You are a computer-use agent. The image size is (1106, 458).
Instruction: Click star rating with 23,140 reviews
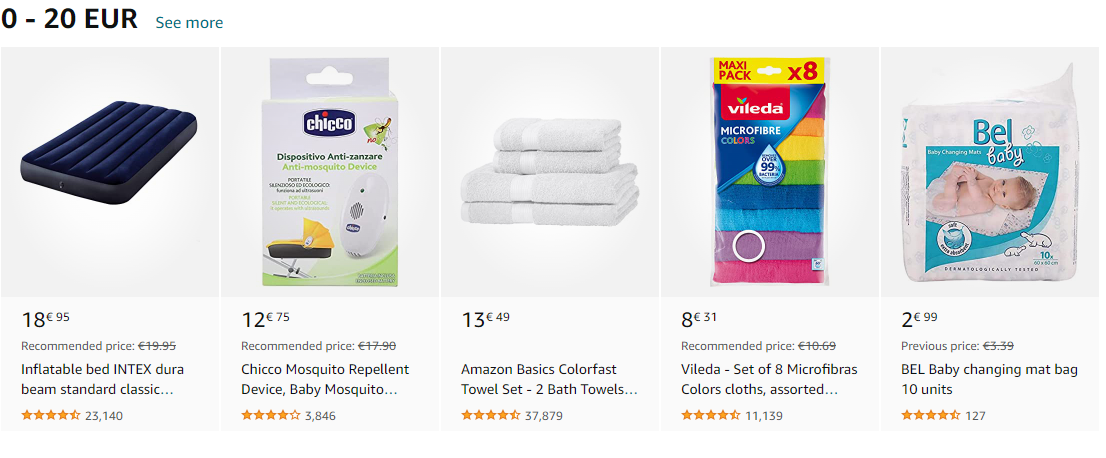pyautogui.click(x=51, y=416)
